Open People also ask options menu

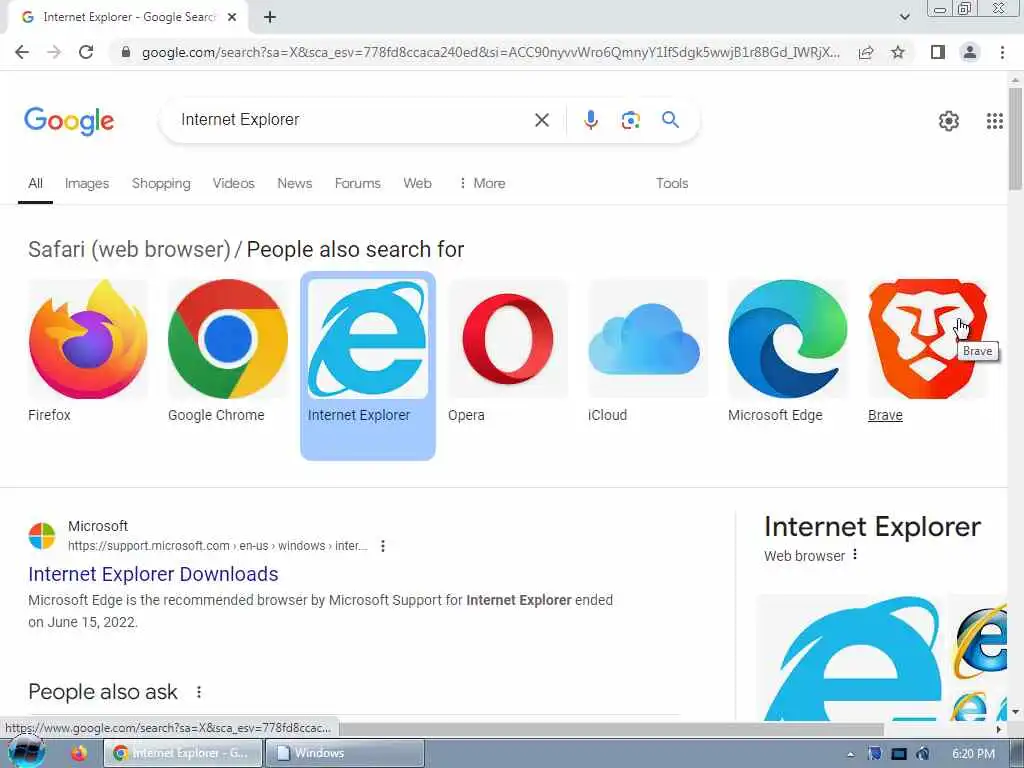tap(199, 692)
